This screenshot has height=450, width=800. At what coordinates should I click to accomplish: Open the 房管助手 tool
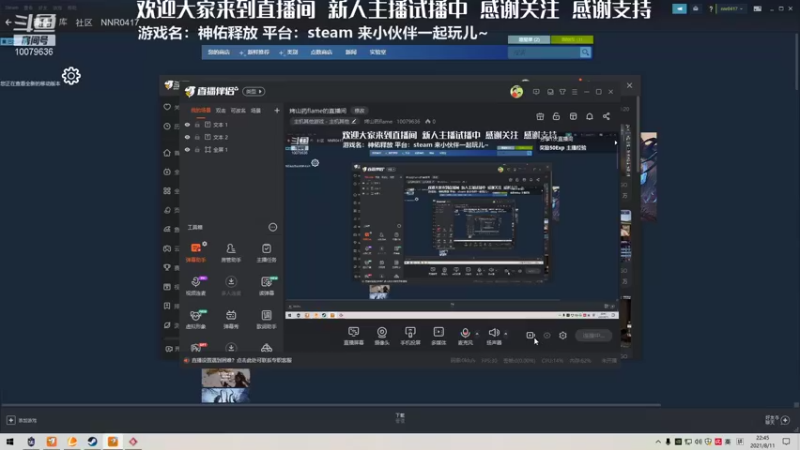[x=231, y=253]
